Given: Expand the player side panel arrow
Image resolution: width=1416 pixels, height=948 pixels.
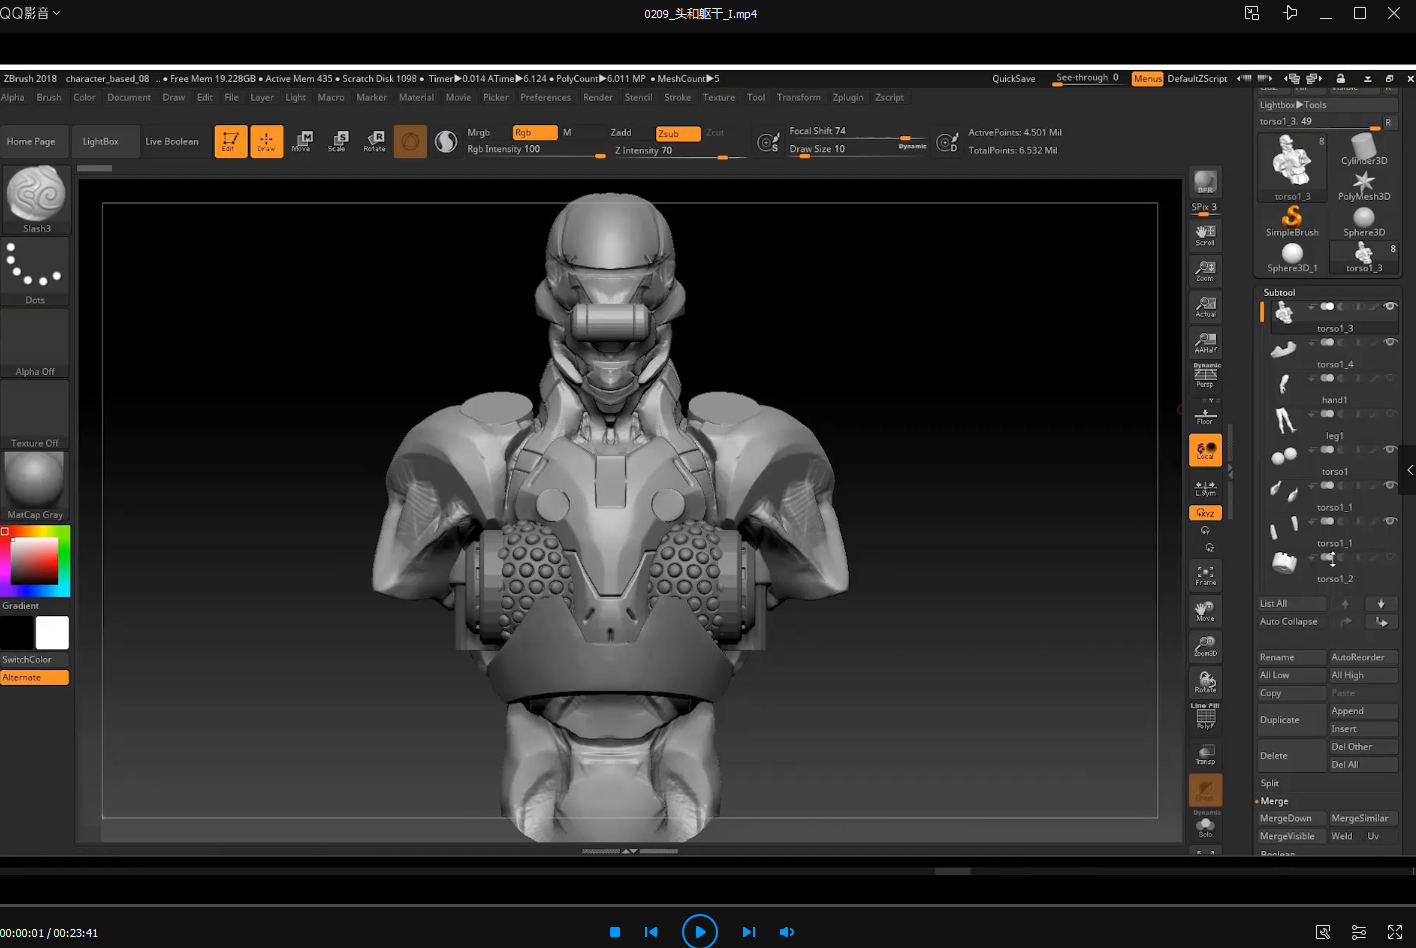Looking at the screenshot, I should [x=1409, y=470].
